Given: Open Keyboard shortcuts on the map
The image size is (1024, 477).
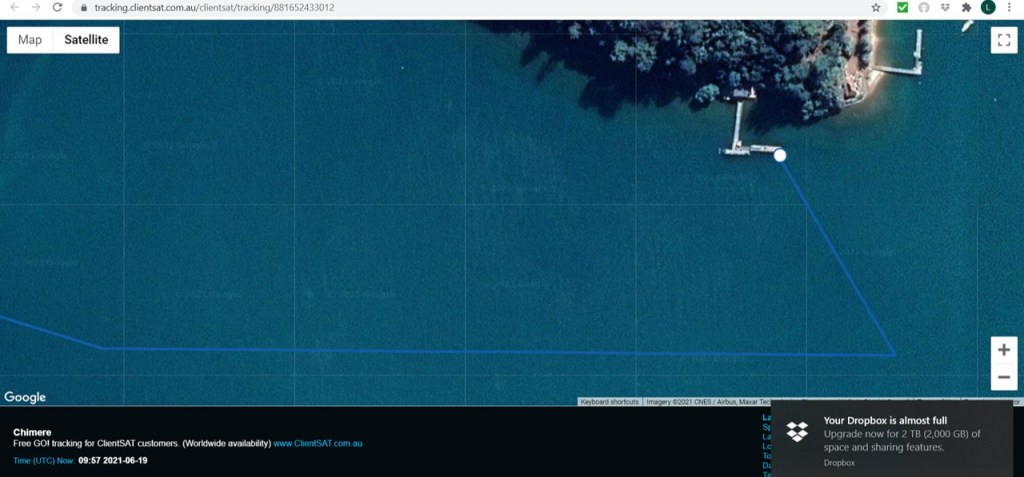Looking at the screenshot, I should 609,402.
